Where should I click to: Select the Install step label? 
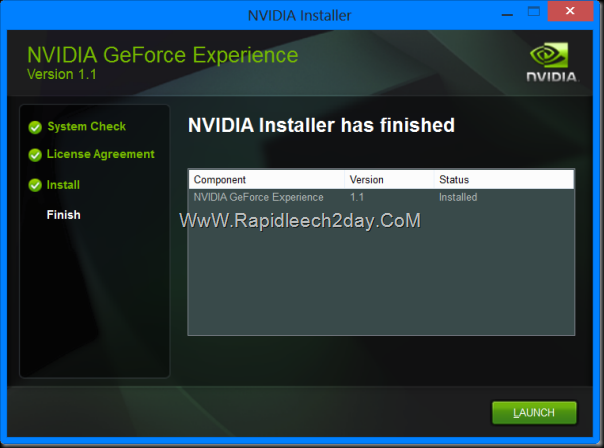(x=63, y=185)
